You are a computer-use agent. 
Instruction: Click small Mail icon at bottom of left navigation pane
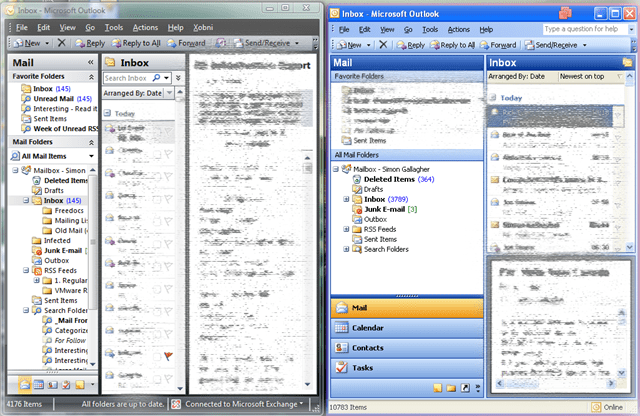(21, 384)
